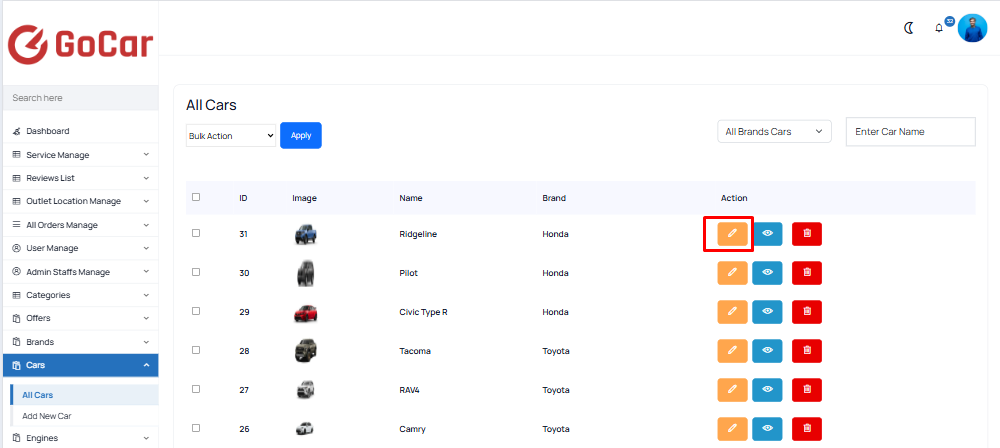Image resolution: width=1000 pixels, height=448 pixels.
Task: Edit the Tacoma car entry
Action: 732,350
